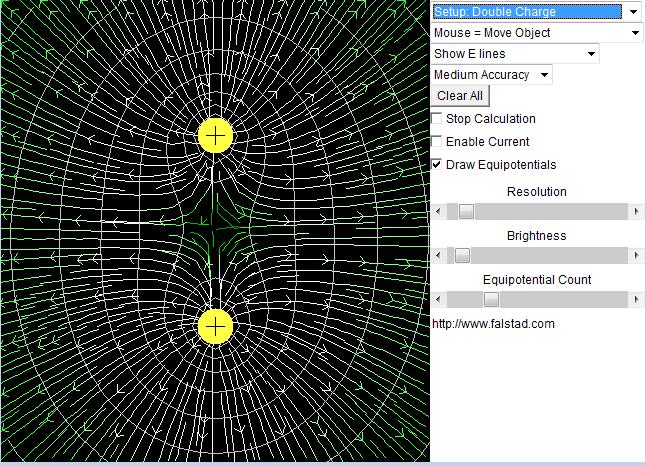Viewport: 646px width, 466px height.
Task: Click the Resolution slider thumb
Action: click(466, 211)
